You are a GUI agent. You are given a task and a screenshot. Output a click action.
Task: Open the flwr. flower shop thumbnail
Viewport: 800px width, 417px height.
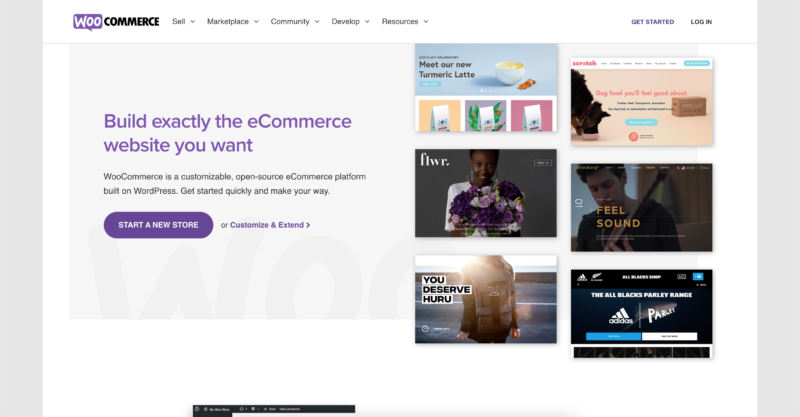coord(486,193)
